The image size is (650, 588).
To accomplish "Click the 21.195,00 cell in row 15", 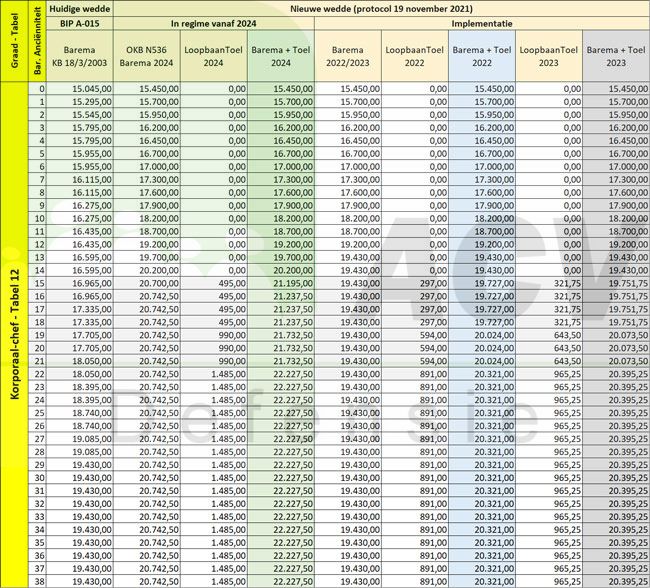I will (x=281, y=283).
